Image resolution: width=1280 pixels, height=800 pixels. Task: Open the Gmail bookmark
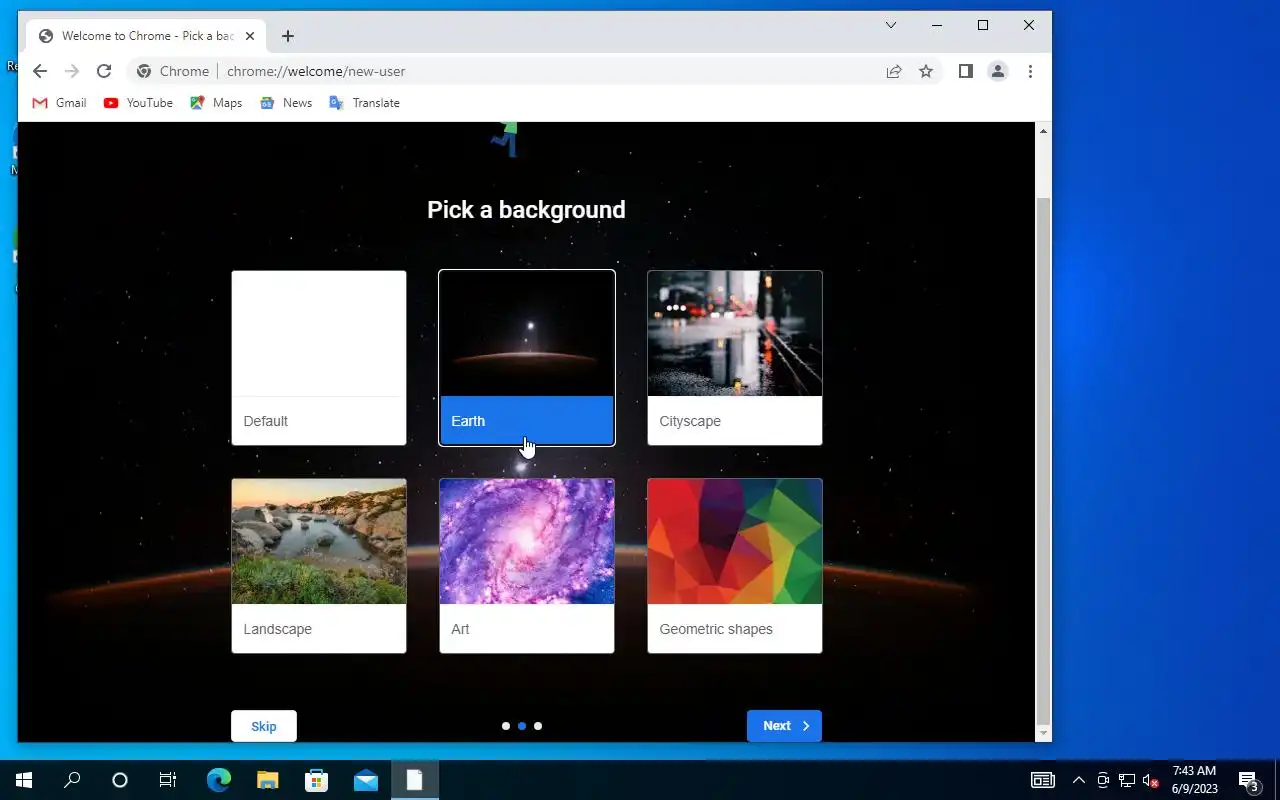coord(59,103)
